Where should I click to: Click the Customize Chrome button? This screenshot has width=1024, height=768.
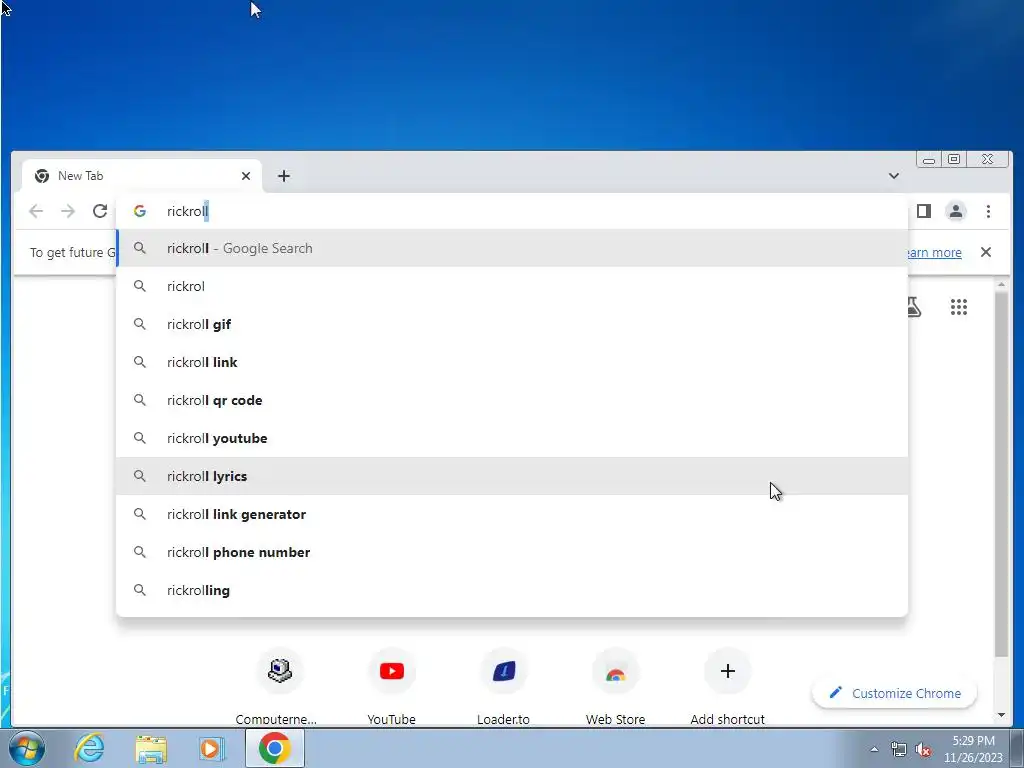[895, 693]
